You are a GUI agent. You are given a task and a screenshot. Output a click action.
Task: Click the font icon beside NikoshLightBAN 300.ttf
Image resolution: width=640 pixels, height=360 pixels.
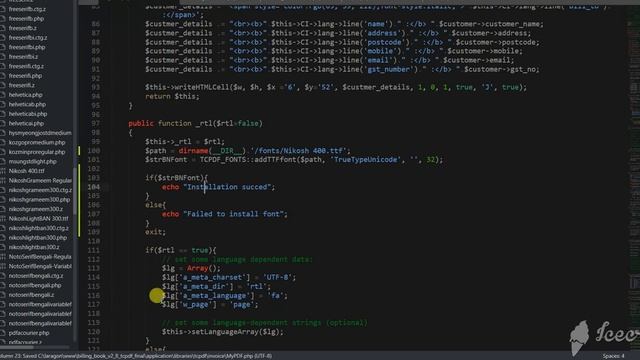3,218
